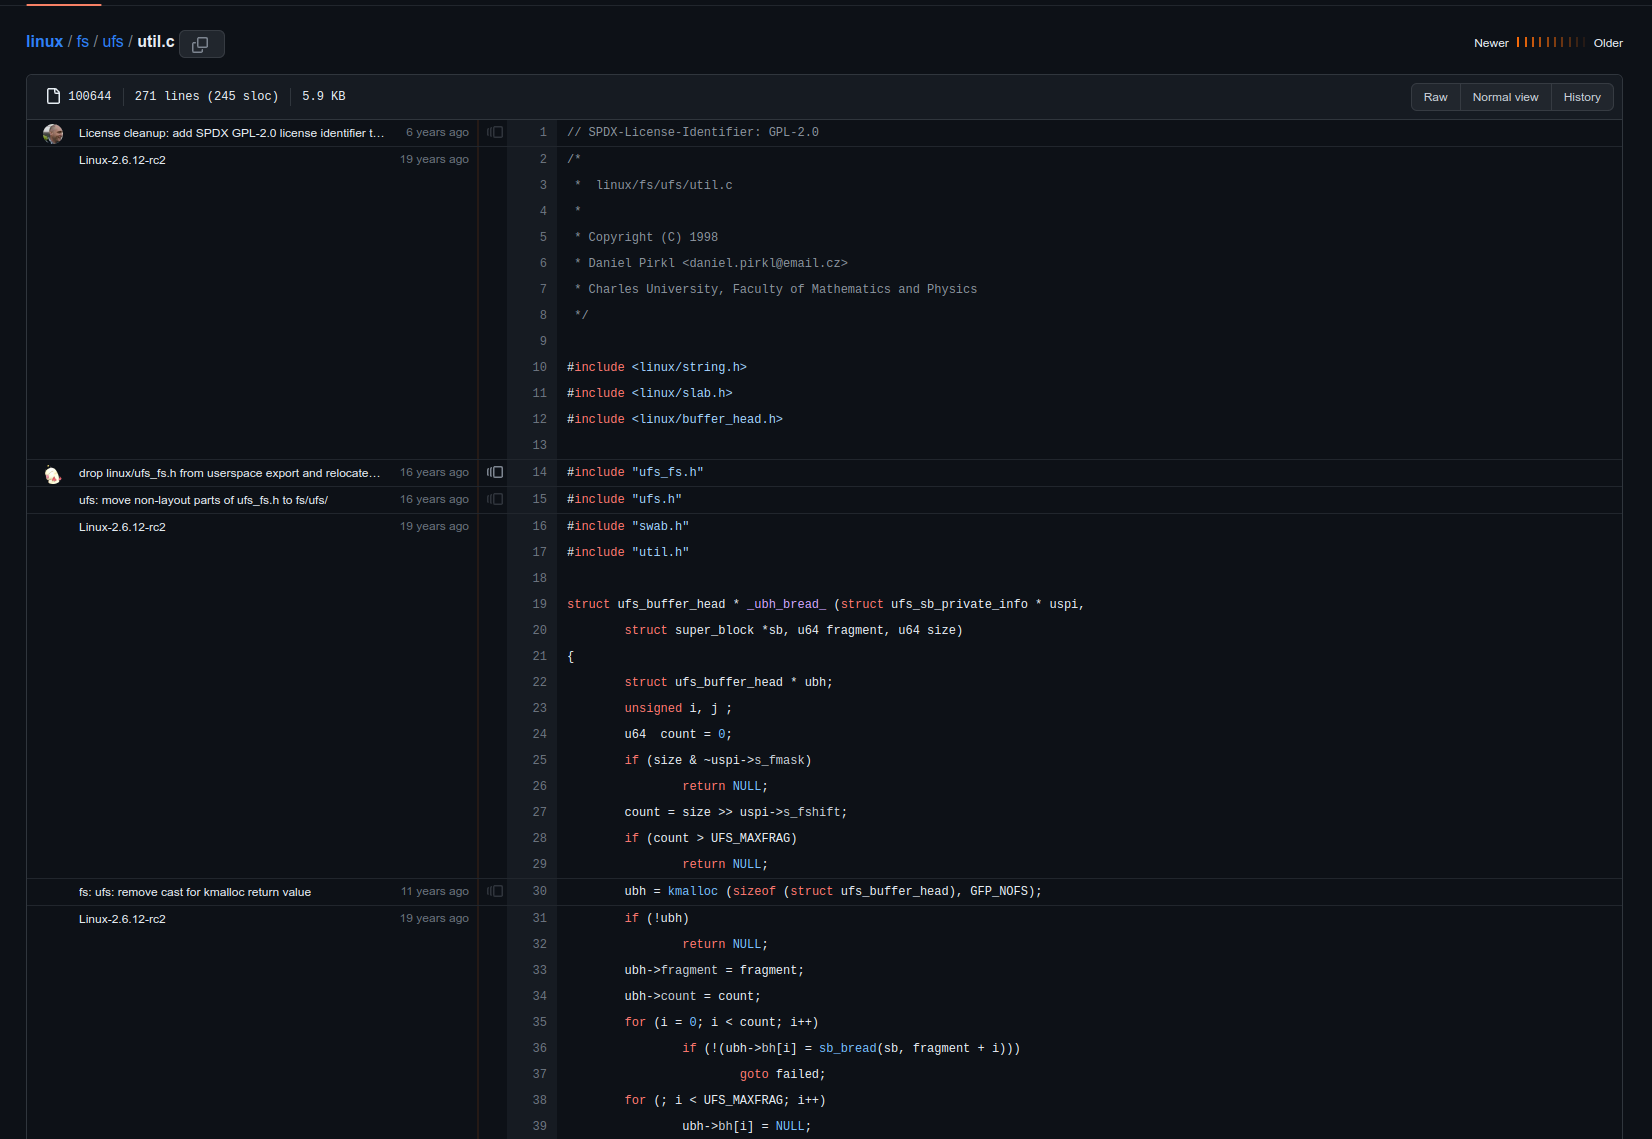Navigate to the fs folder breadcrumb
The image size is (1652, 1139).
(82, 41)
